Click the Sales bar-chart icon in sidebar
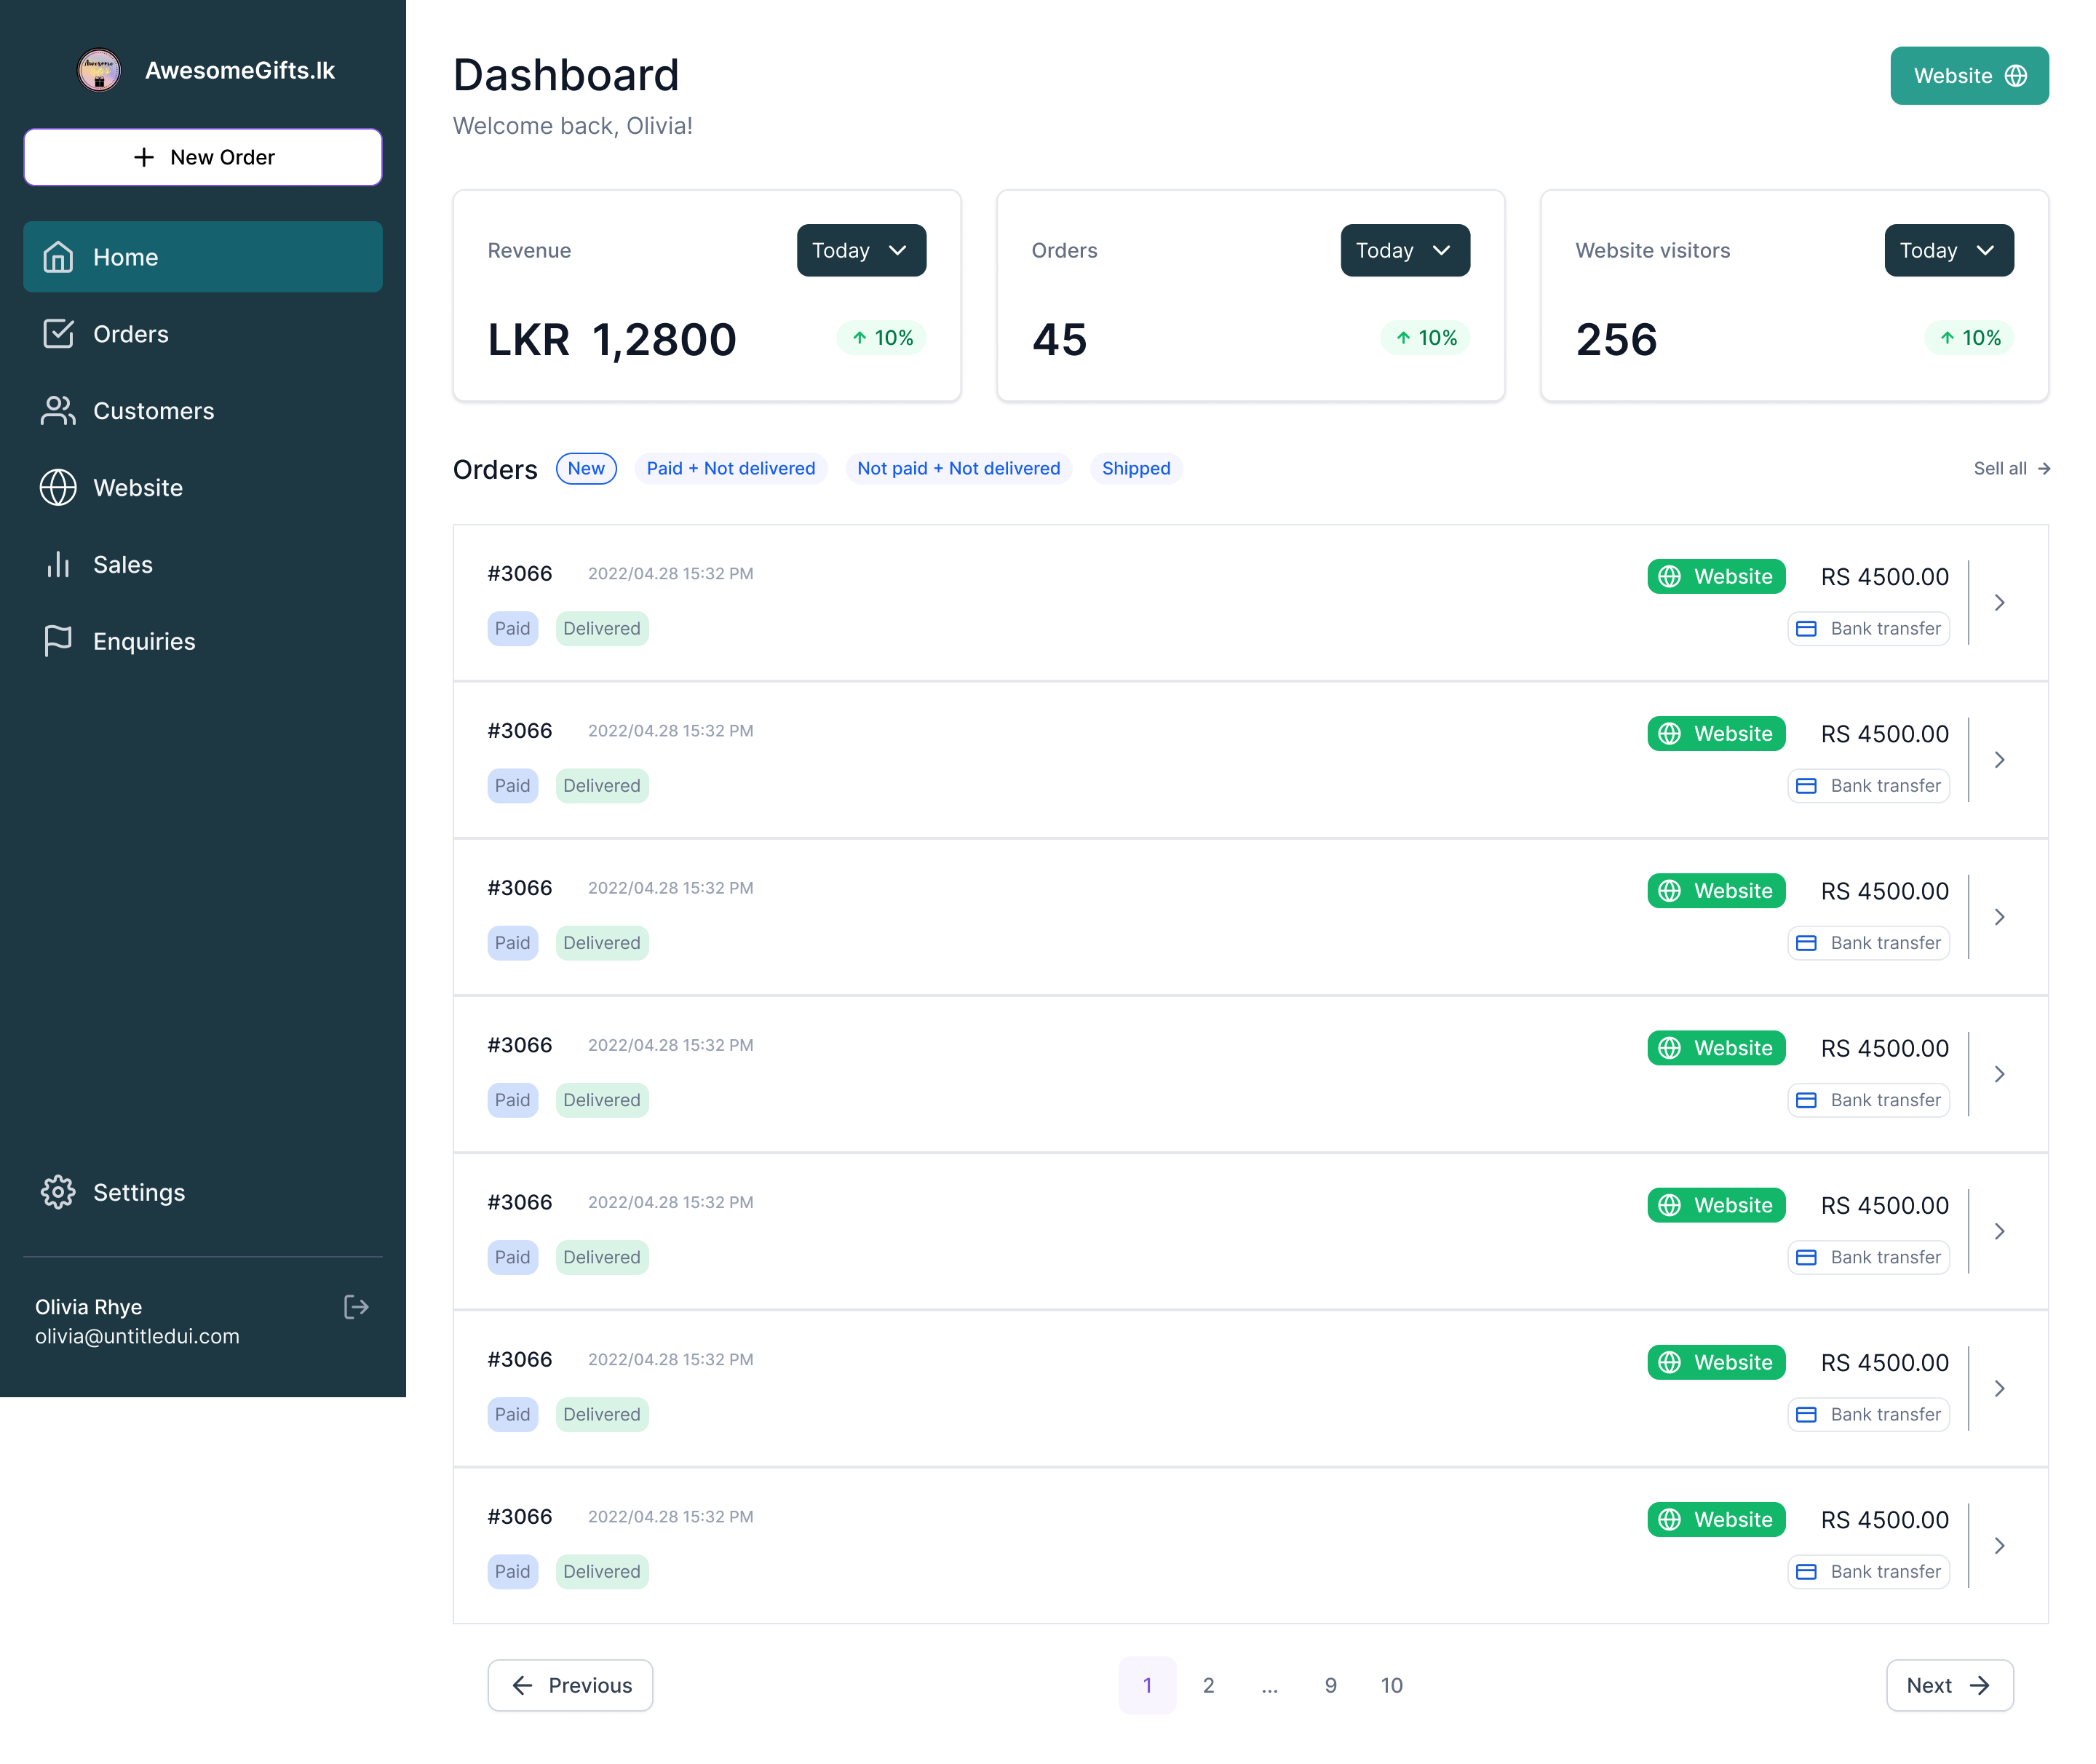Viewport: 2096px width, 1764px height. click(58, 565)
